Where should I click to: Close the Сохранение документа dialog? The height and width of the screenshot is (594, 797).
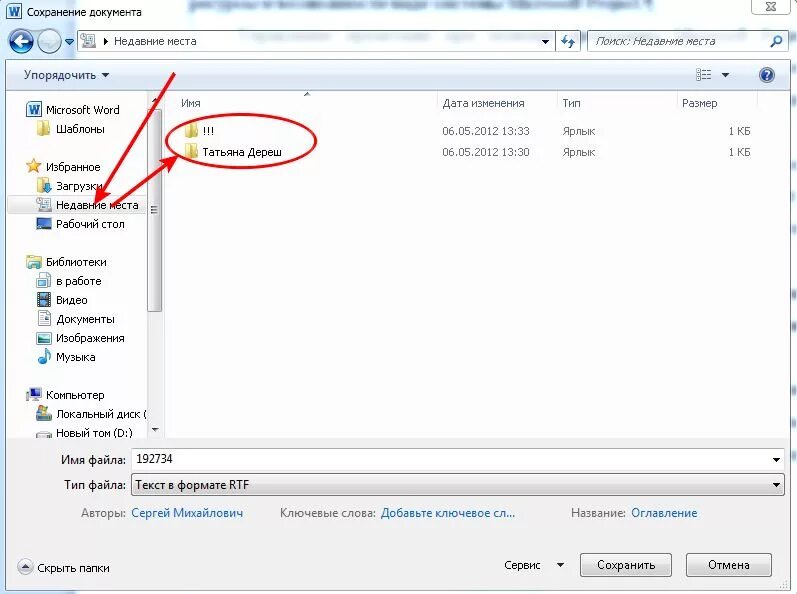click(x=771, y=7)
